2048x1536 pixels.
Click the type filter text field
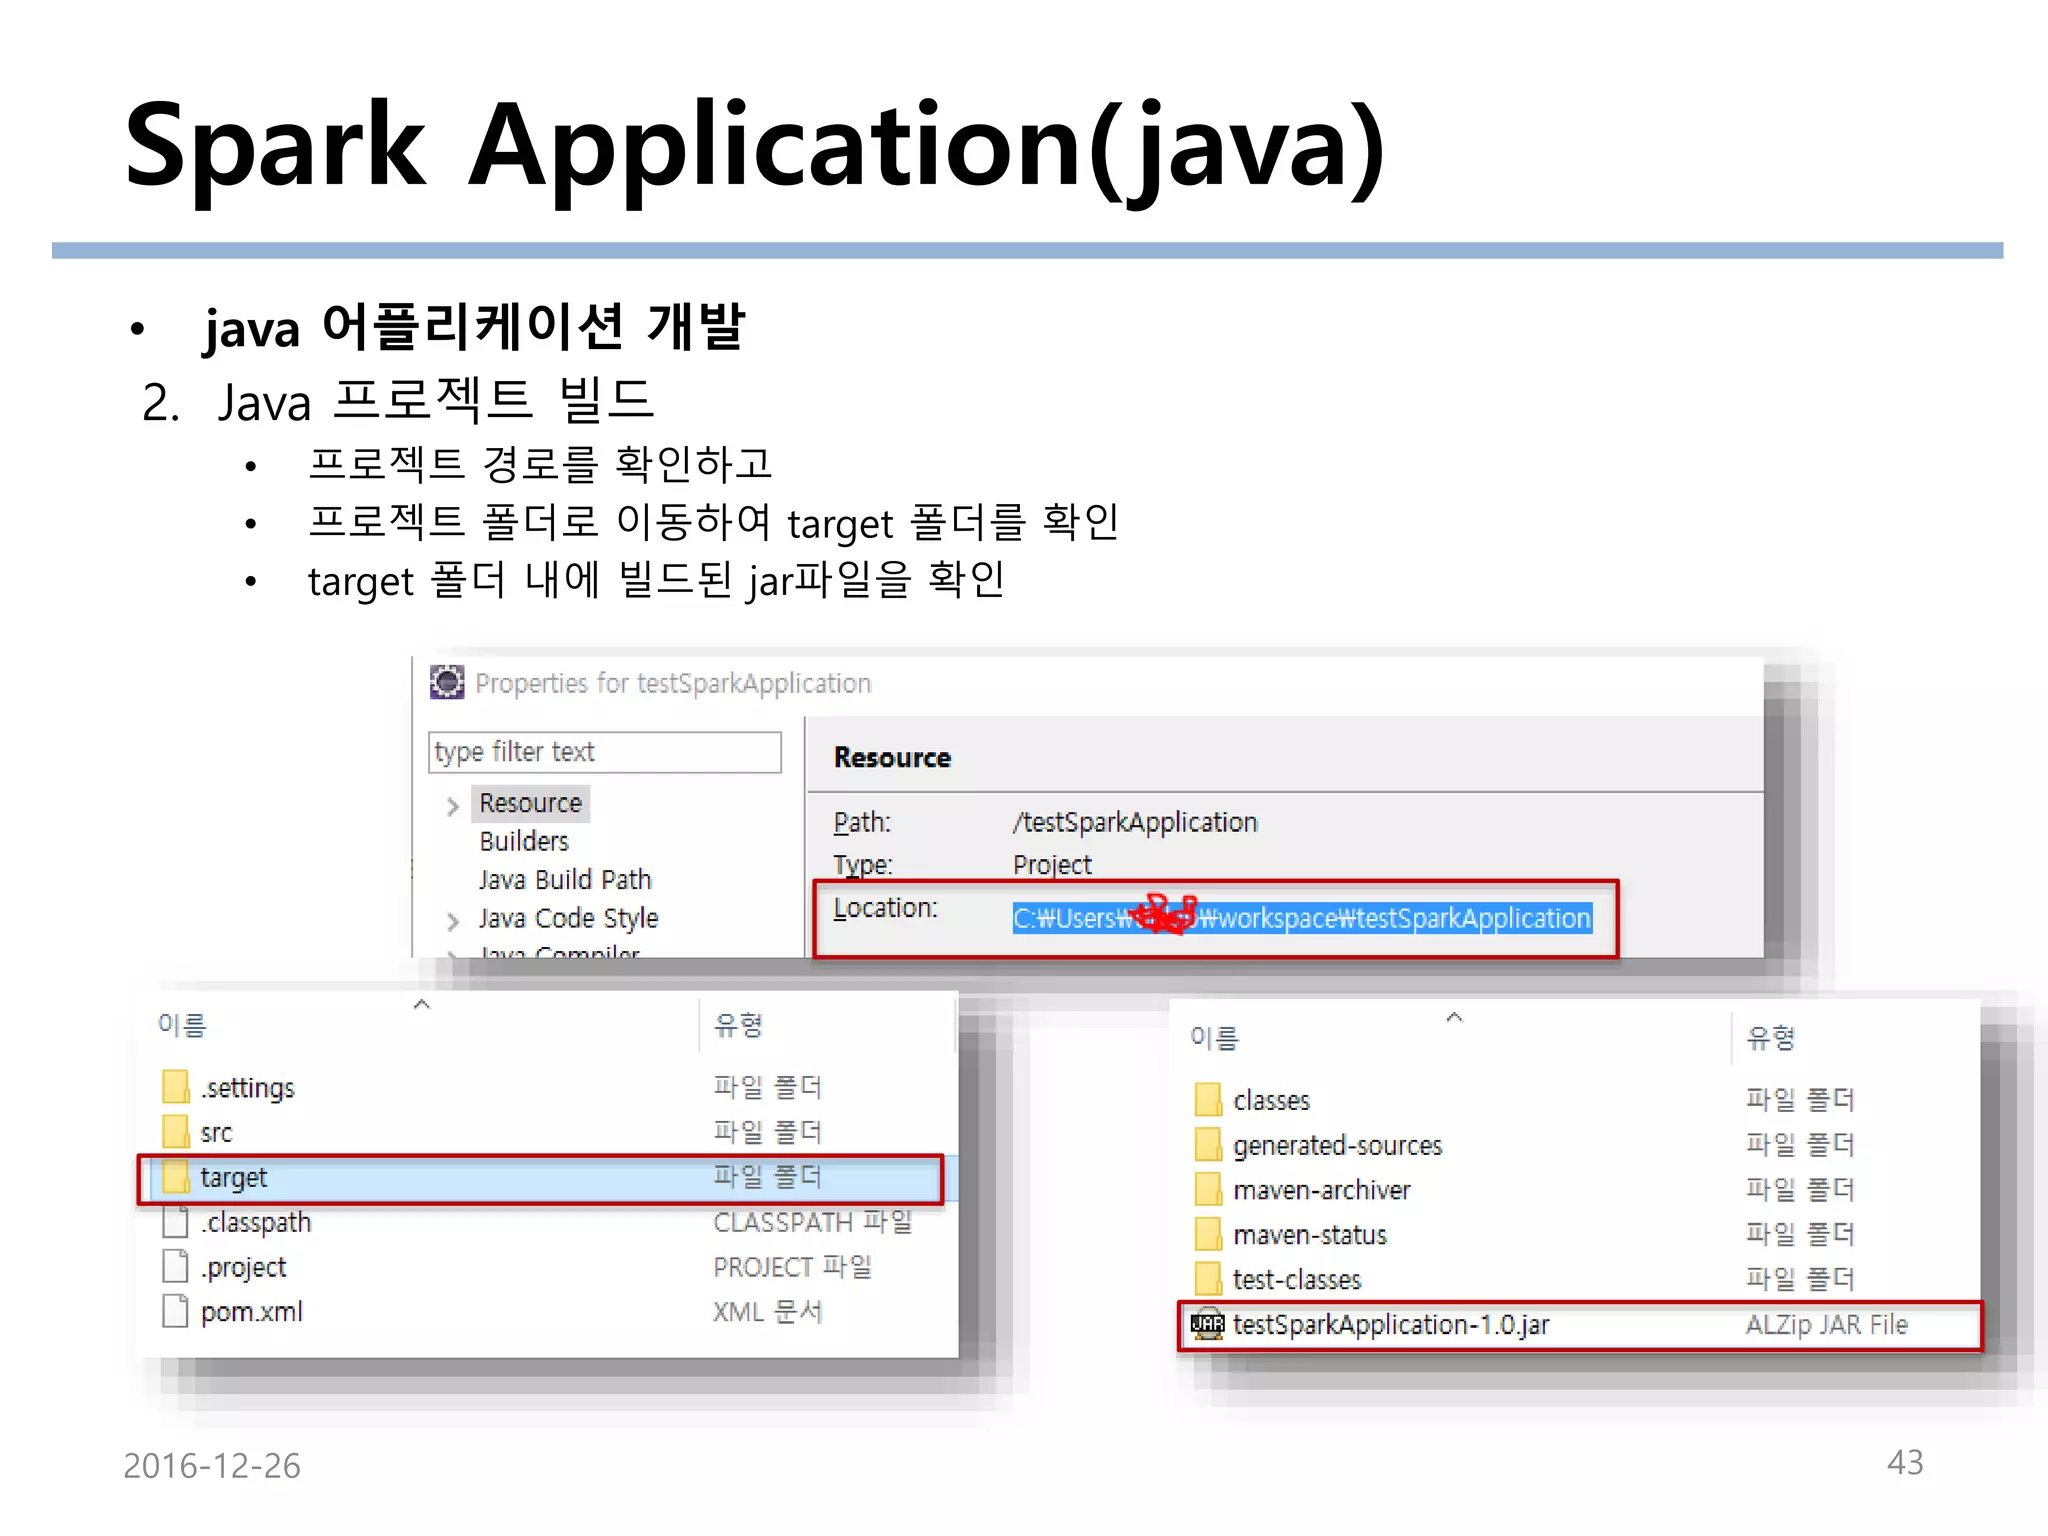[x=604, y=752]
